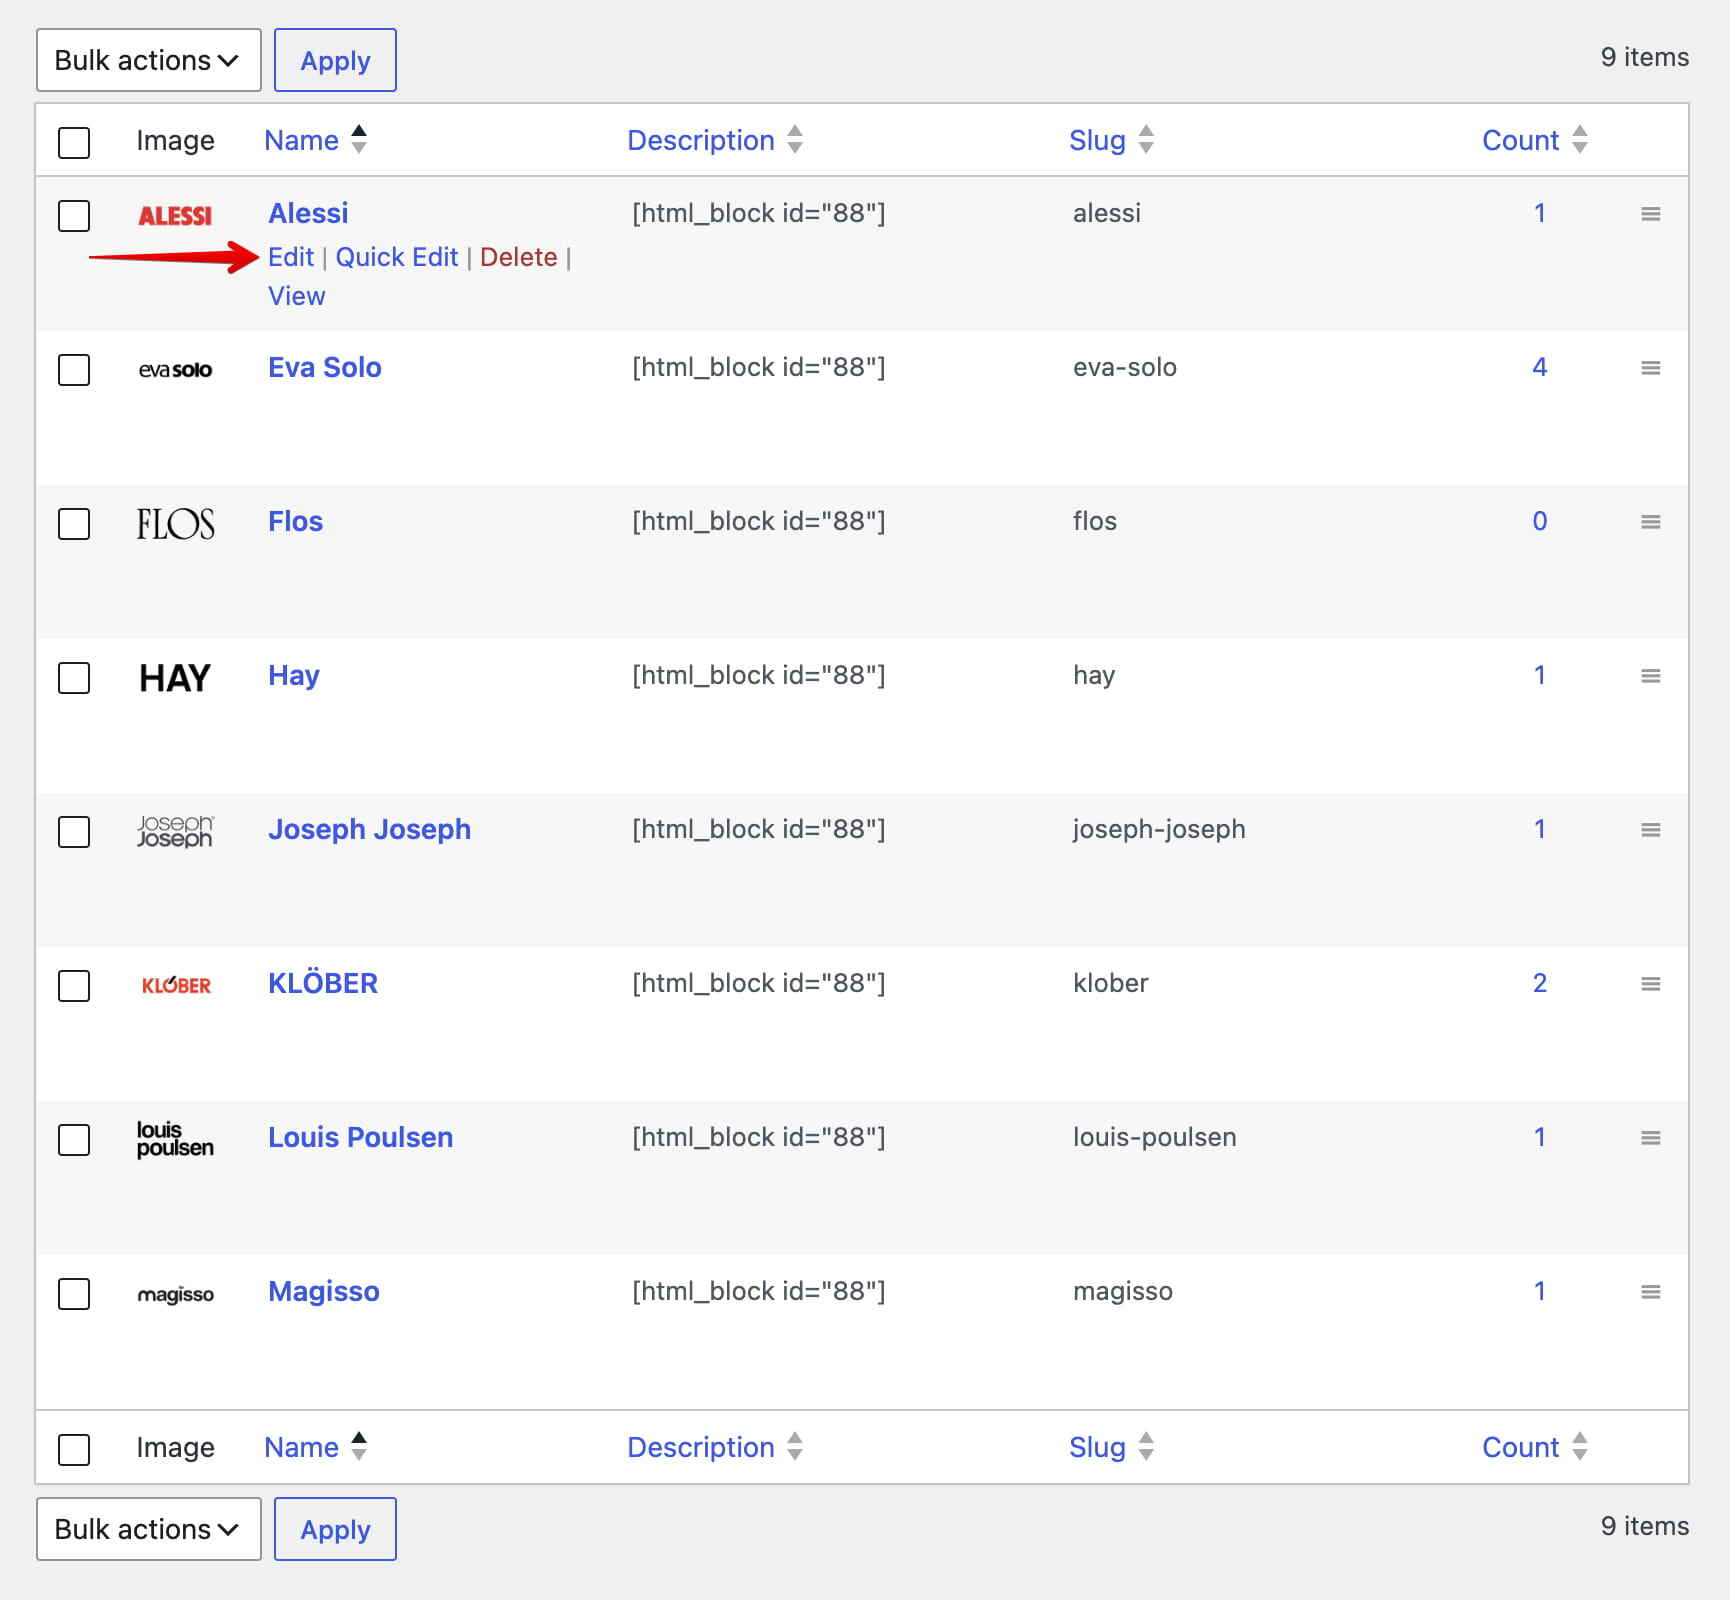Click the drag handle icon in the Hay row
This screenshot has height=1600, width=1730.
(x=1651, y=676)
